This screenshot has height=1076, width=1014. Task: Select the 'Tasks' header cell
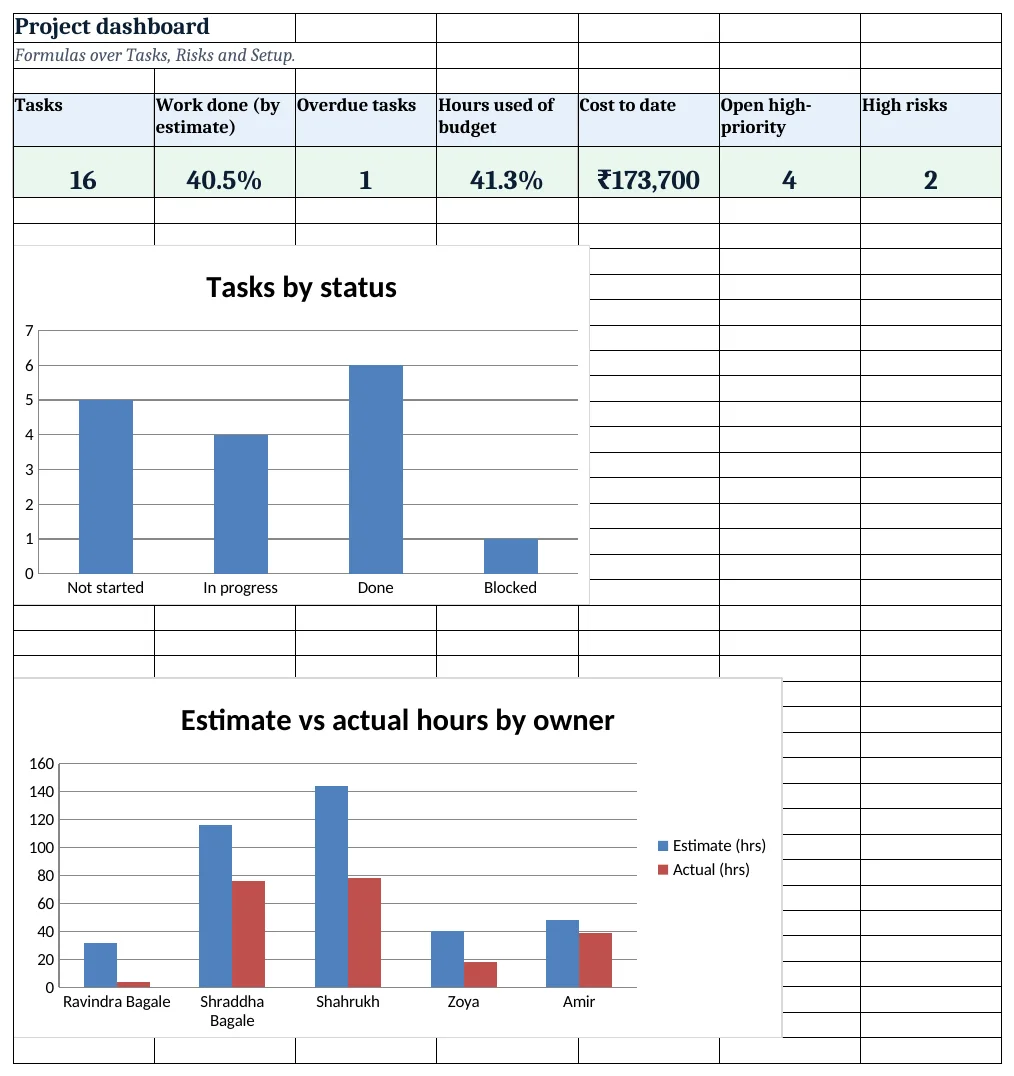point(84,119)
